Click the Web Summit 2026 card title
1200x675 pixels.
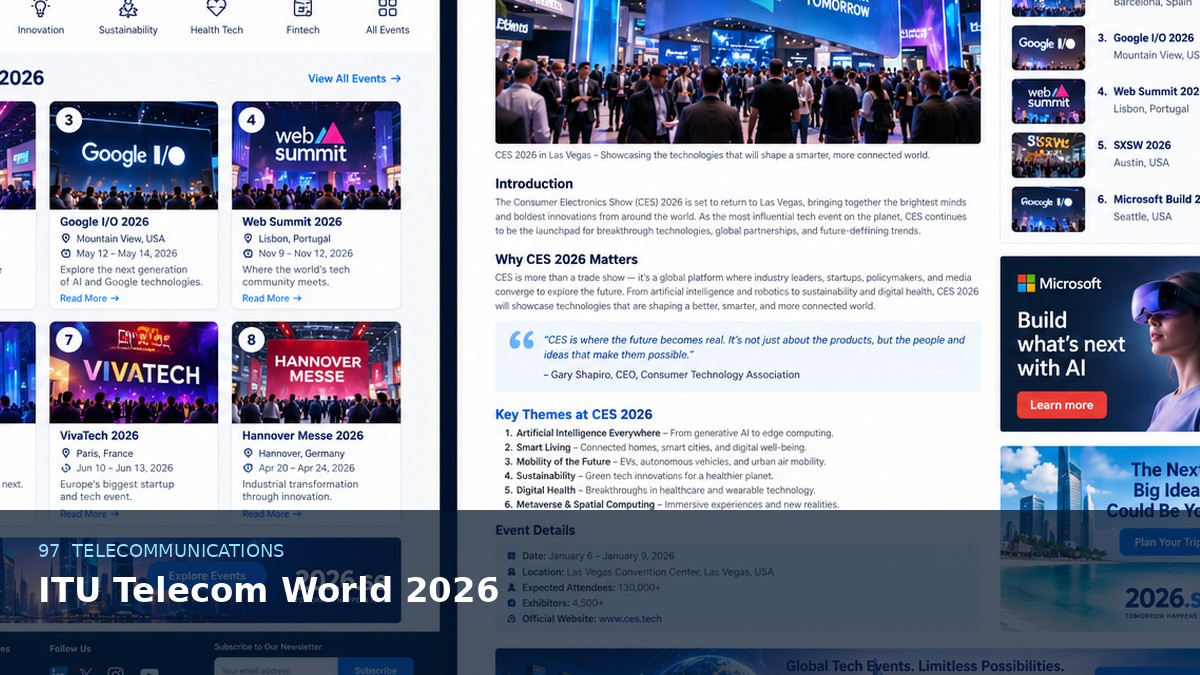pyautogui.click(x=292, y=222)
